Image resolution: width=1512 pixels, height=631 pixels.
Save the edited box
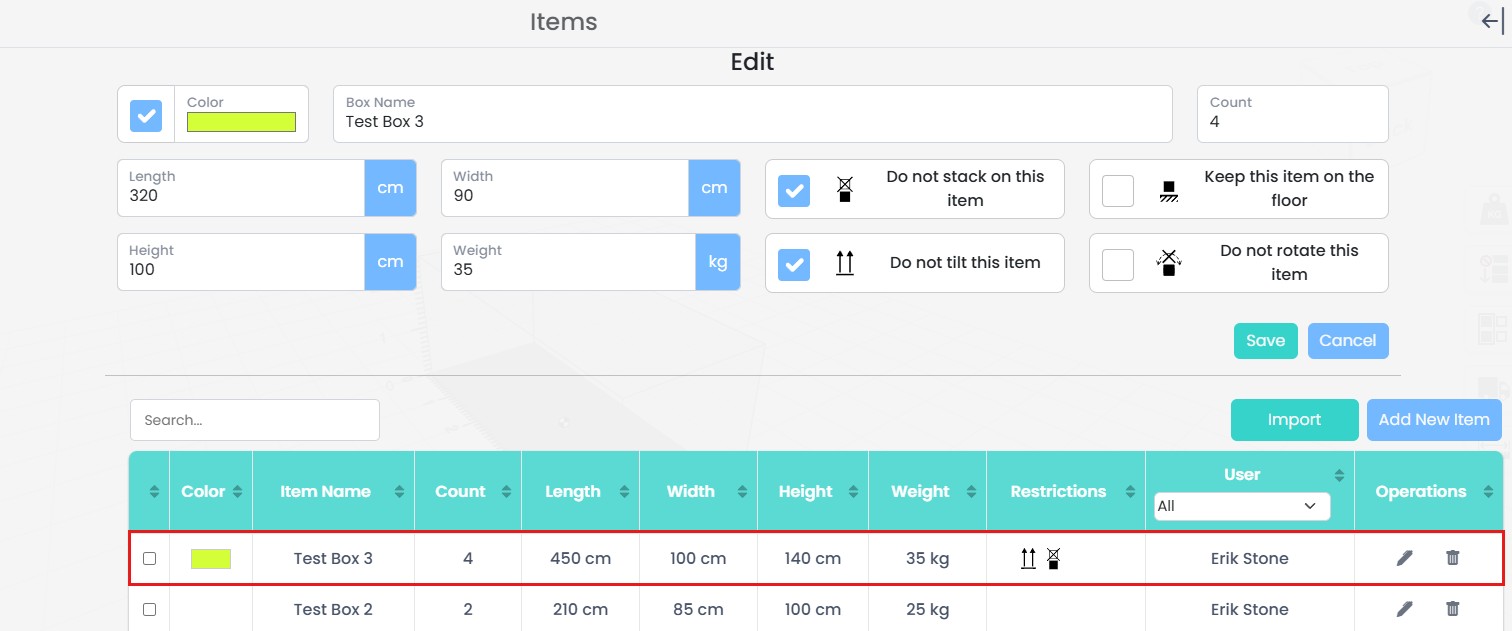pos(1265,341)
